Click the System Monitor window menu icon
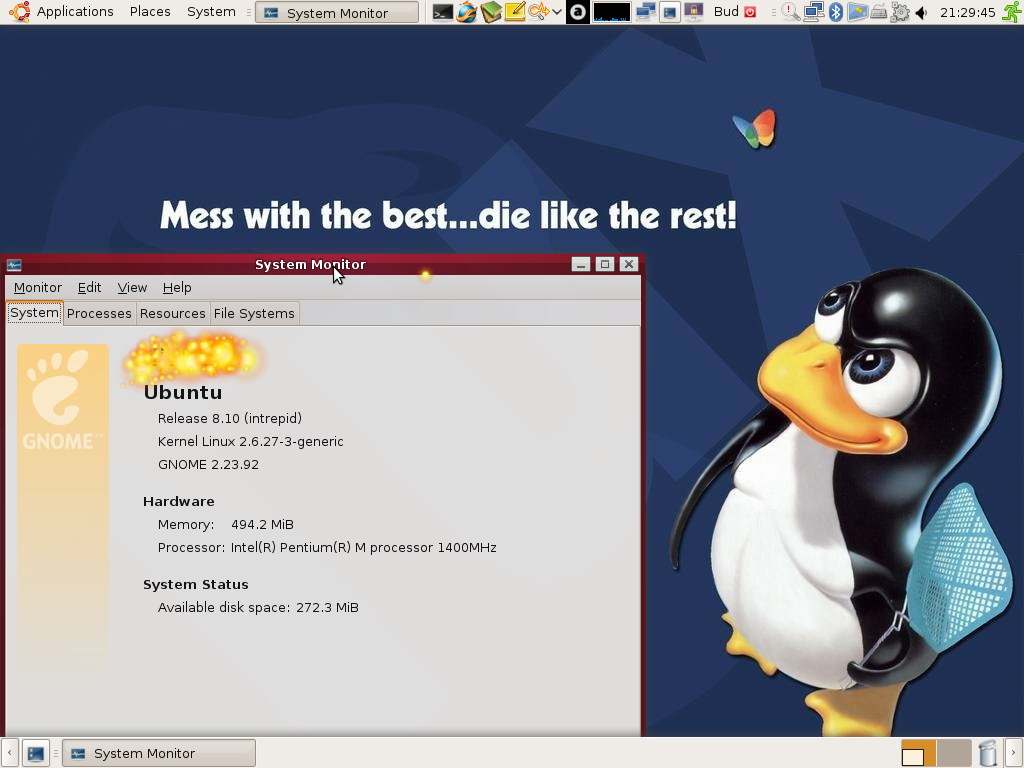This screenshot has height=768, width=1024. pyautogui.click(x=14, y=264)
